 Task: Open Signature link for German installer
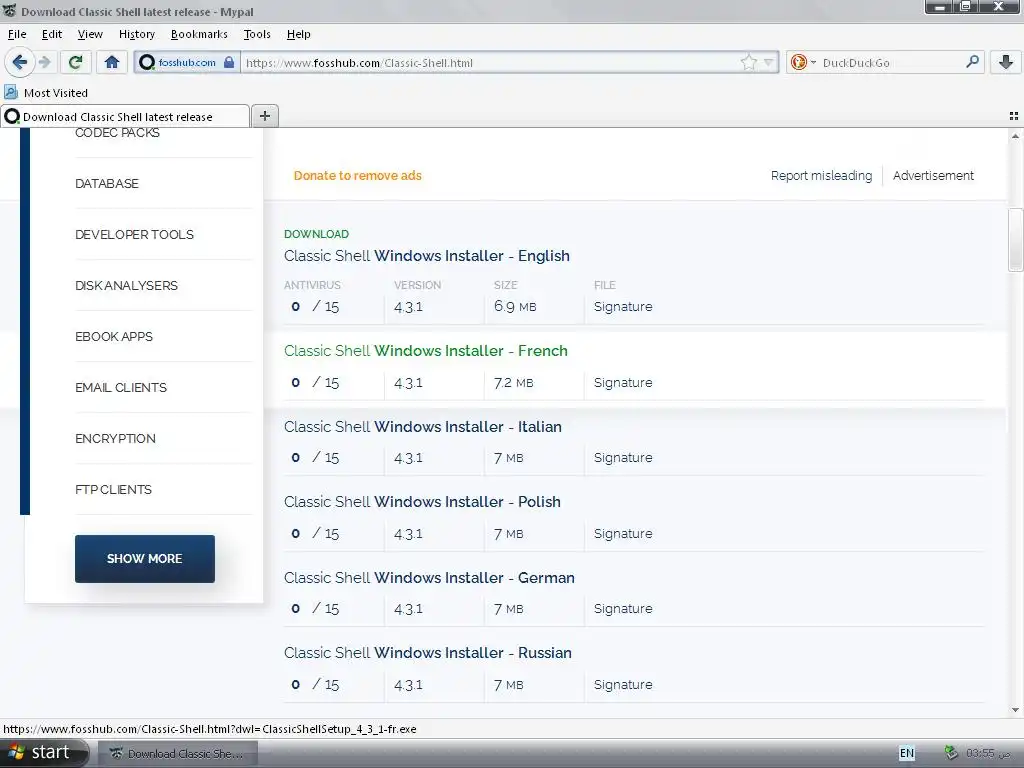(623, 609)
